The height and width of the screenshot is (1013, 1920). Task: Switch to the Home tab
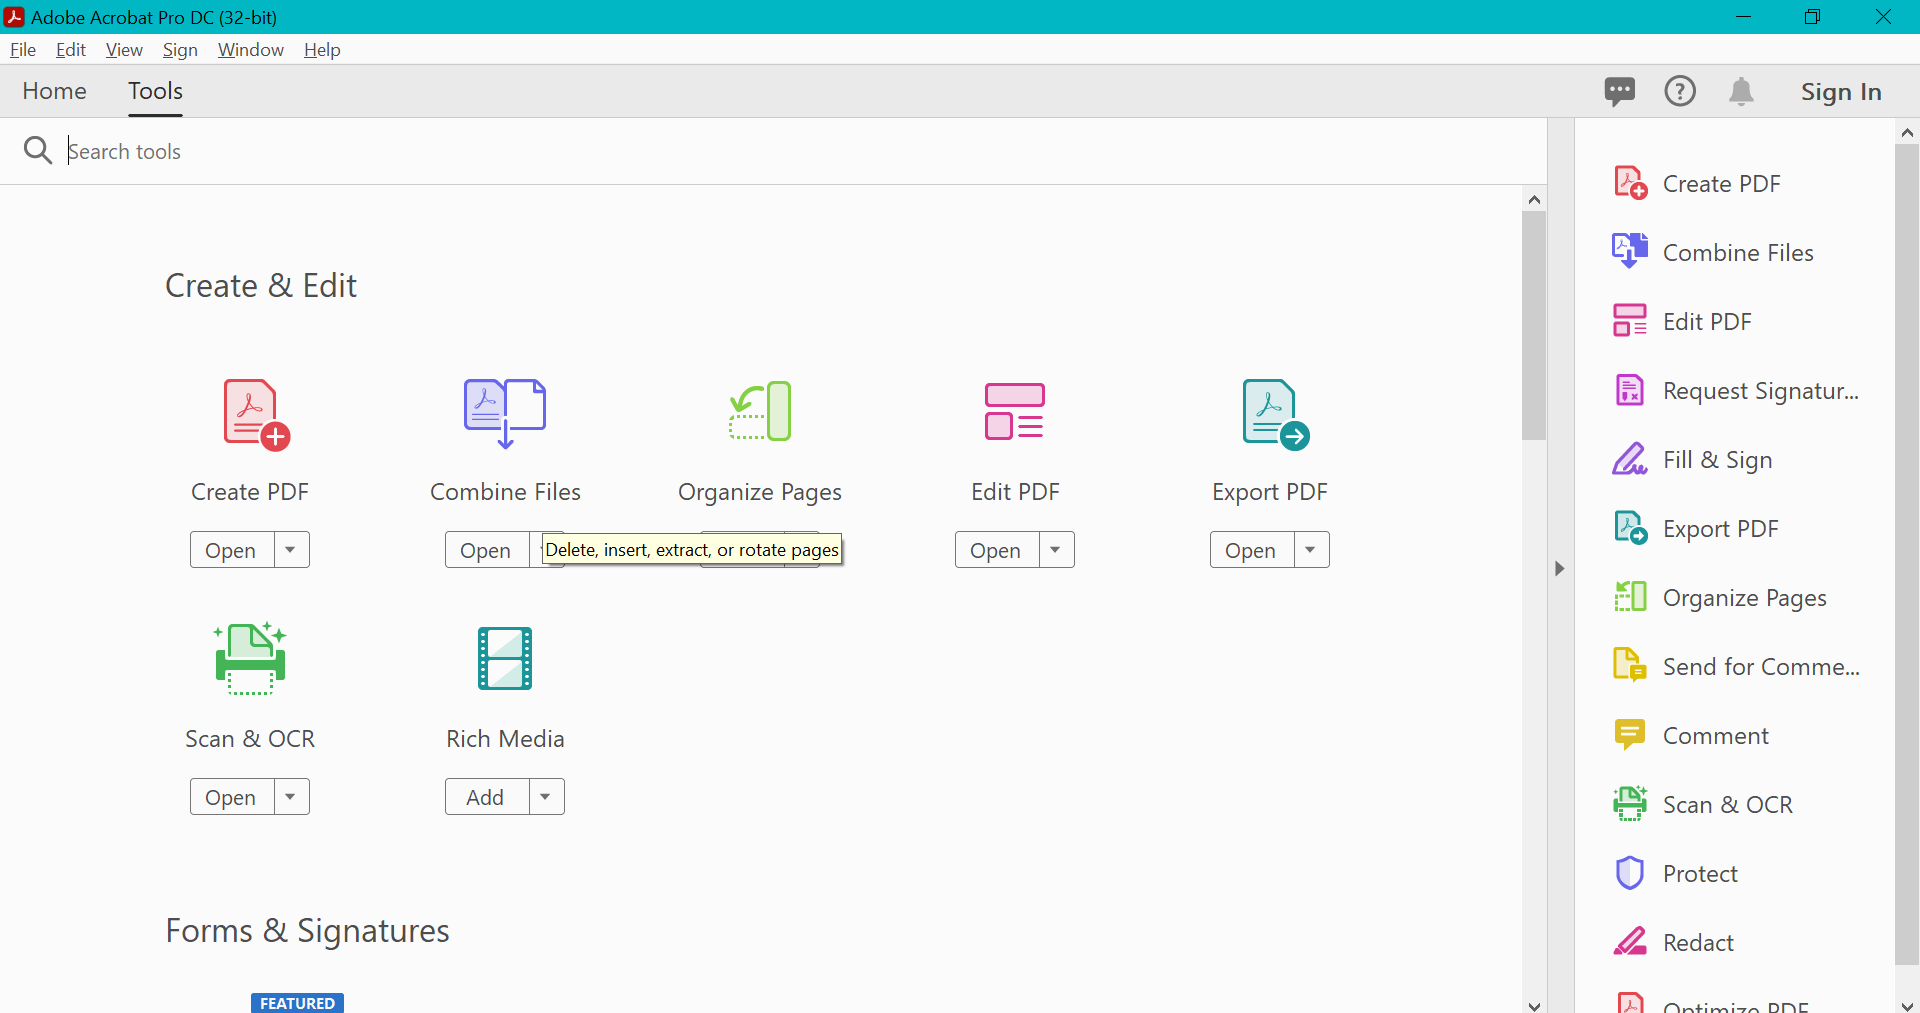[55, 91]
